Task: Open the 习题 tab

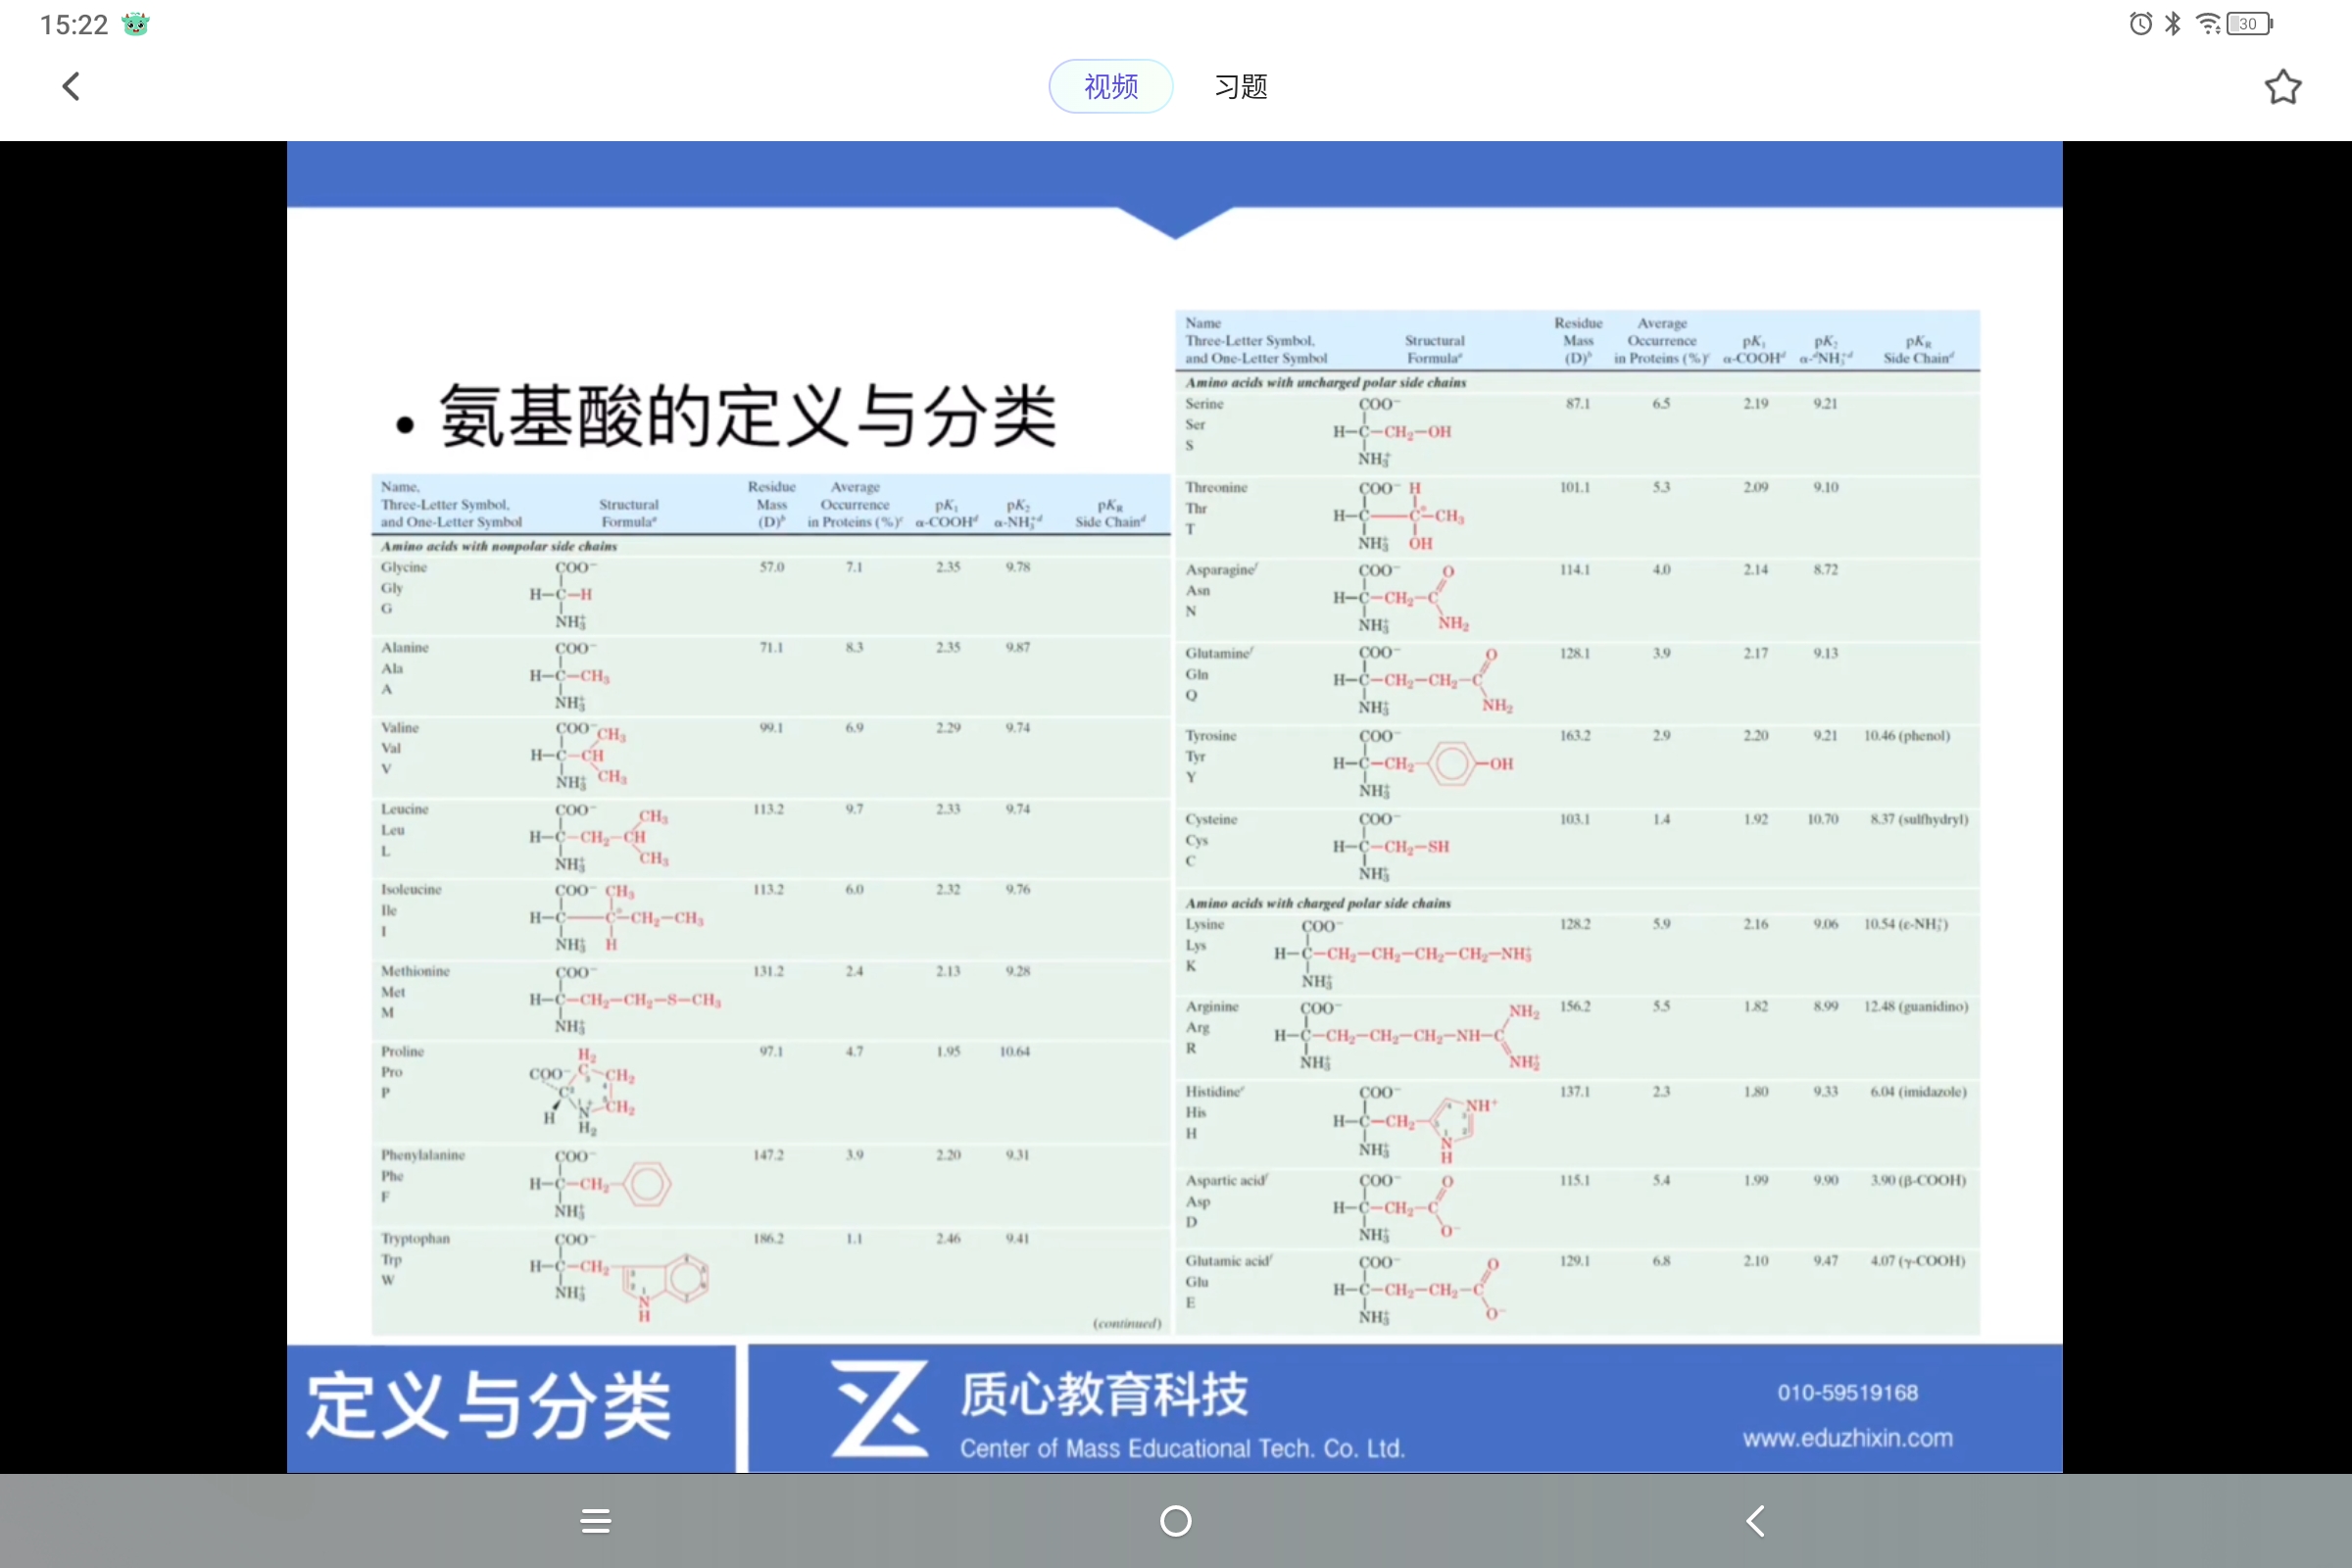Action: pos(1240,86)
